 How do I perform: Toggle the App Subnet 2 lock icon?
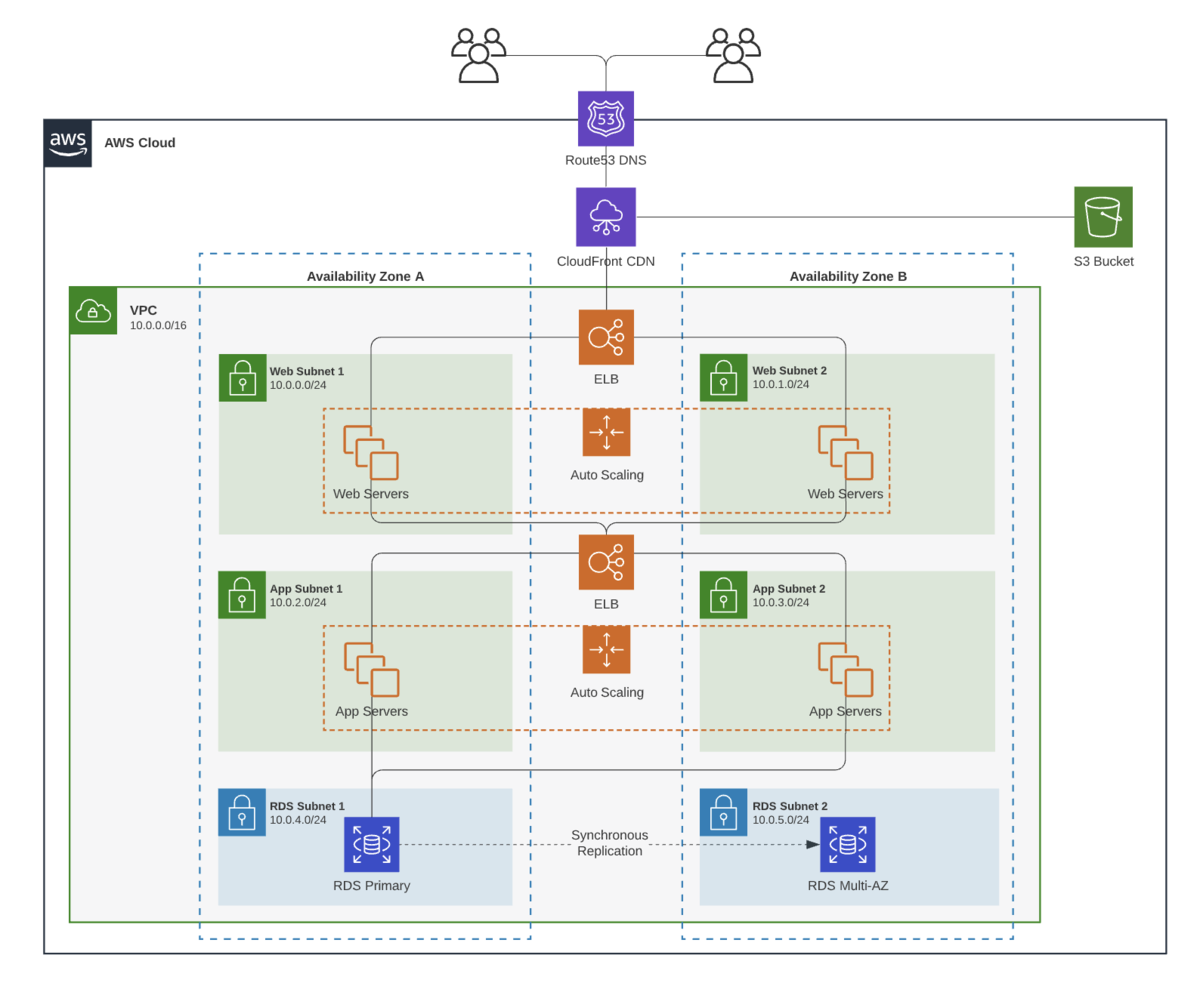coord(723,595)
